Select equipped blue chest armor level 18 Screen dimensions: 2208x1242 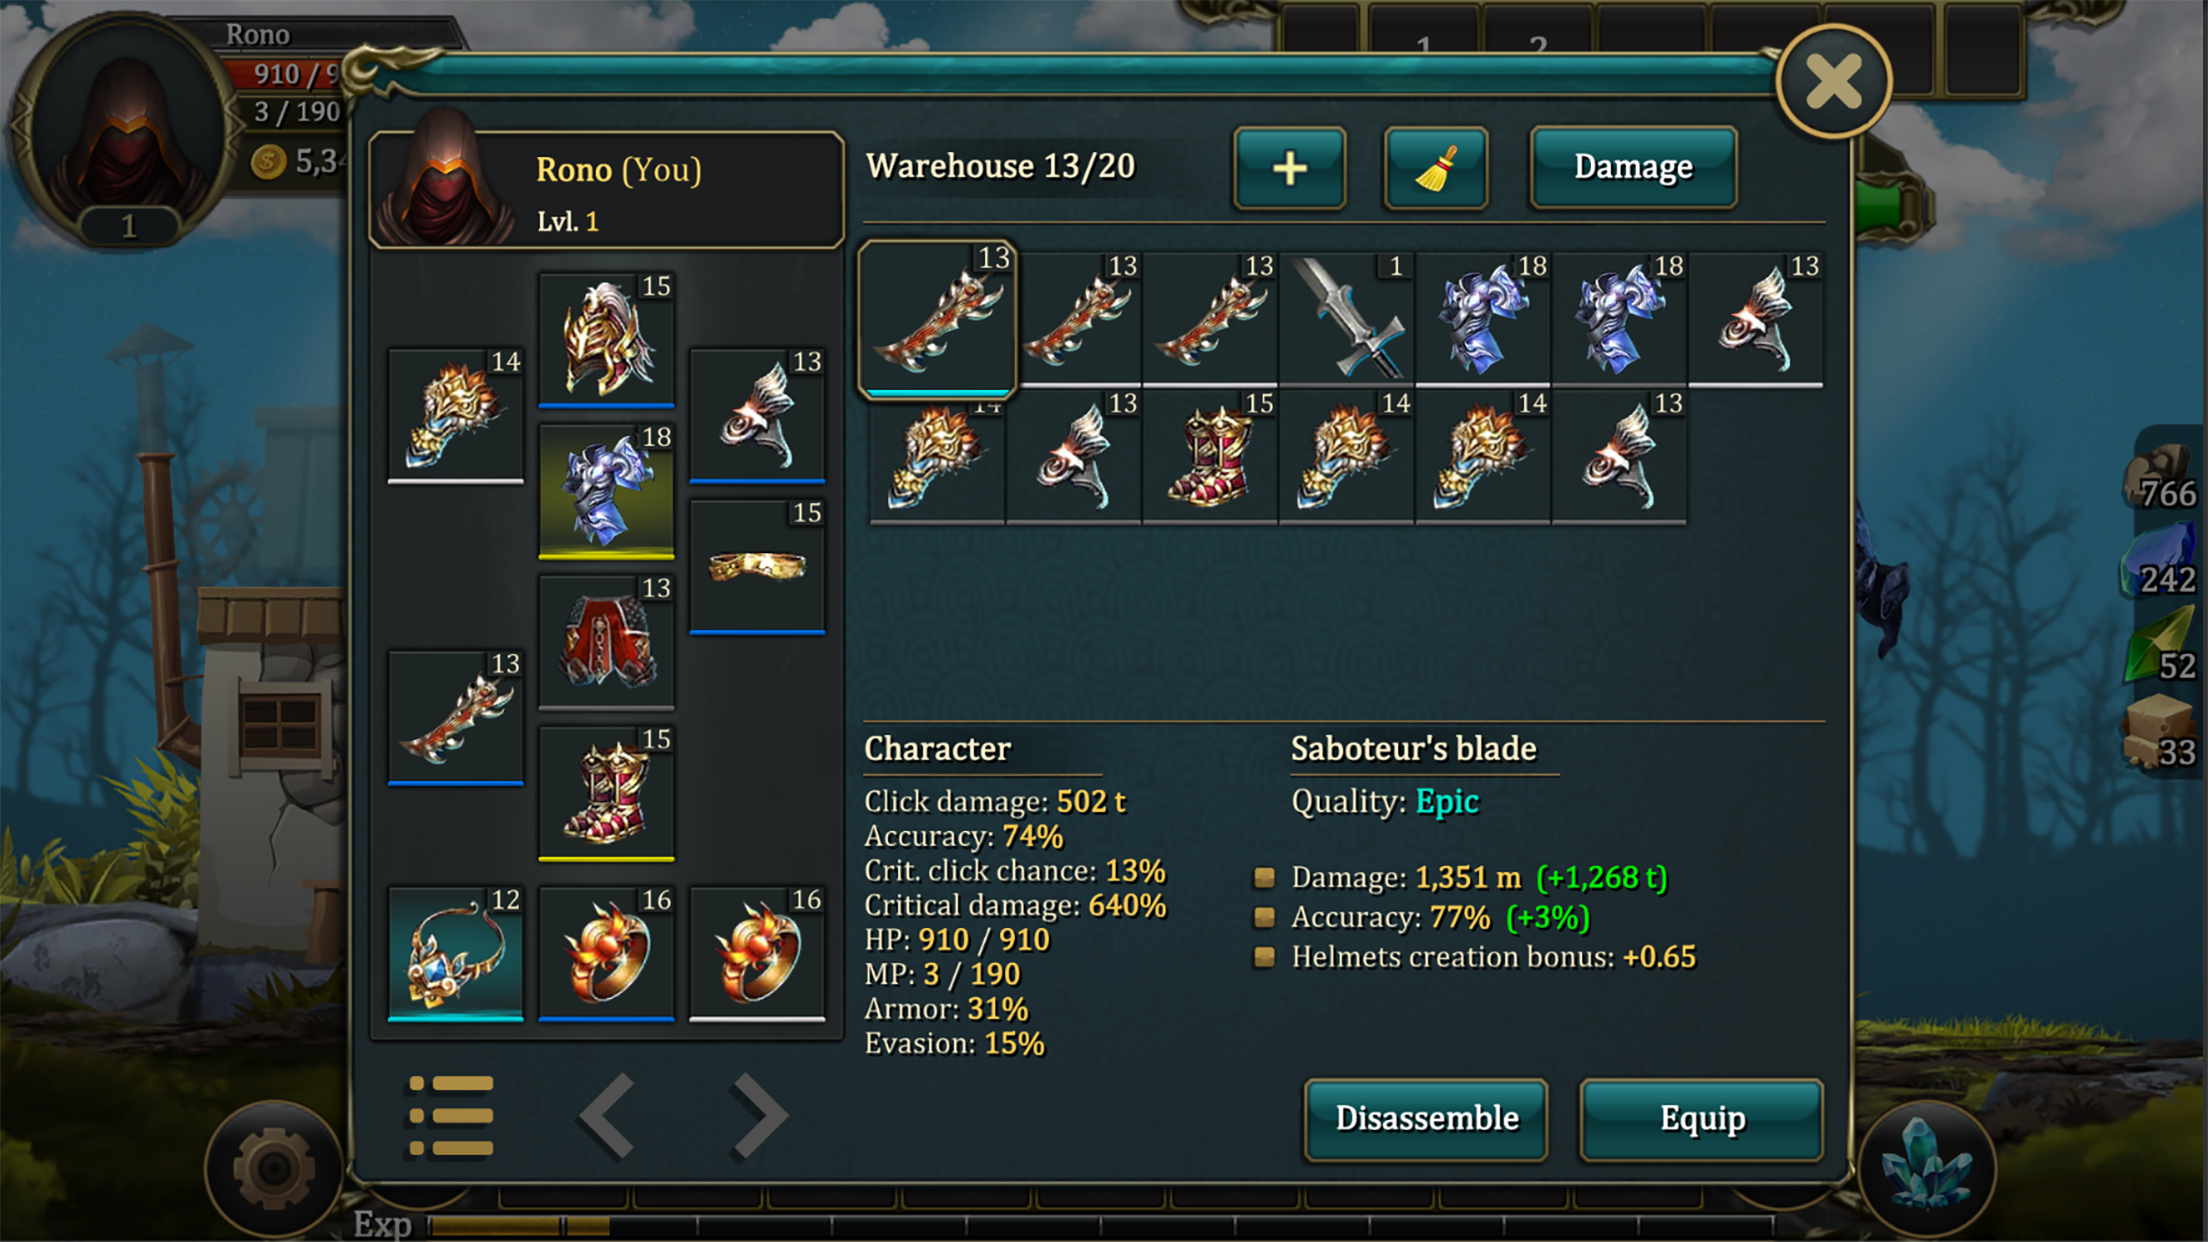pyautogui.click(x=606, y=491)
